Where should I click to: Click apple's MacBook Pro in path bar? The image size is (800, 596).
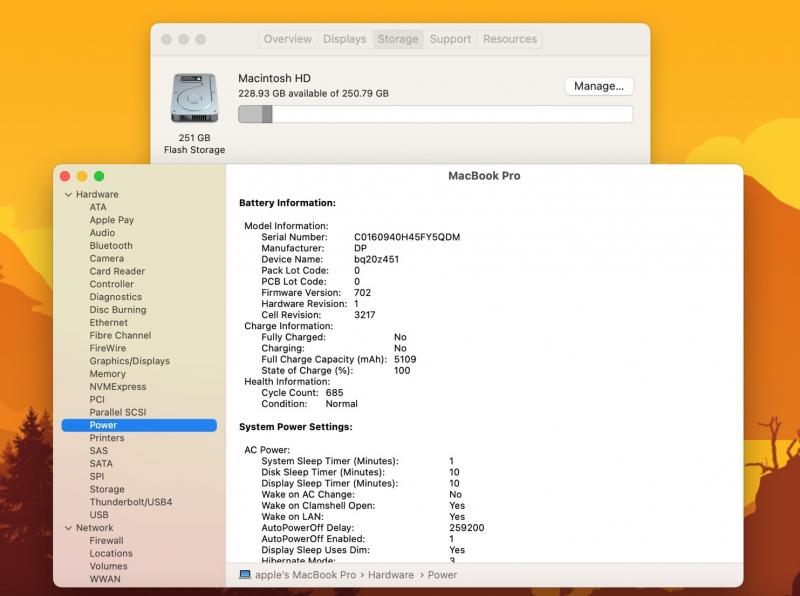(x=306, y=575)
